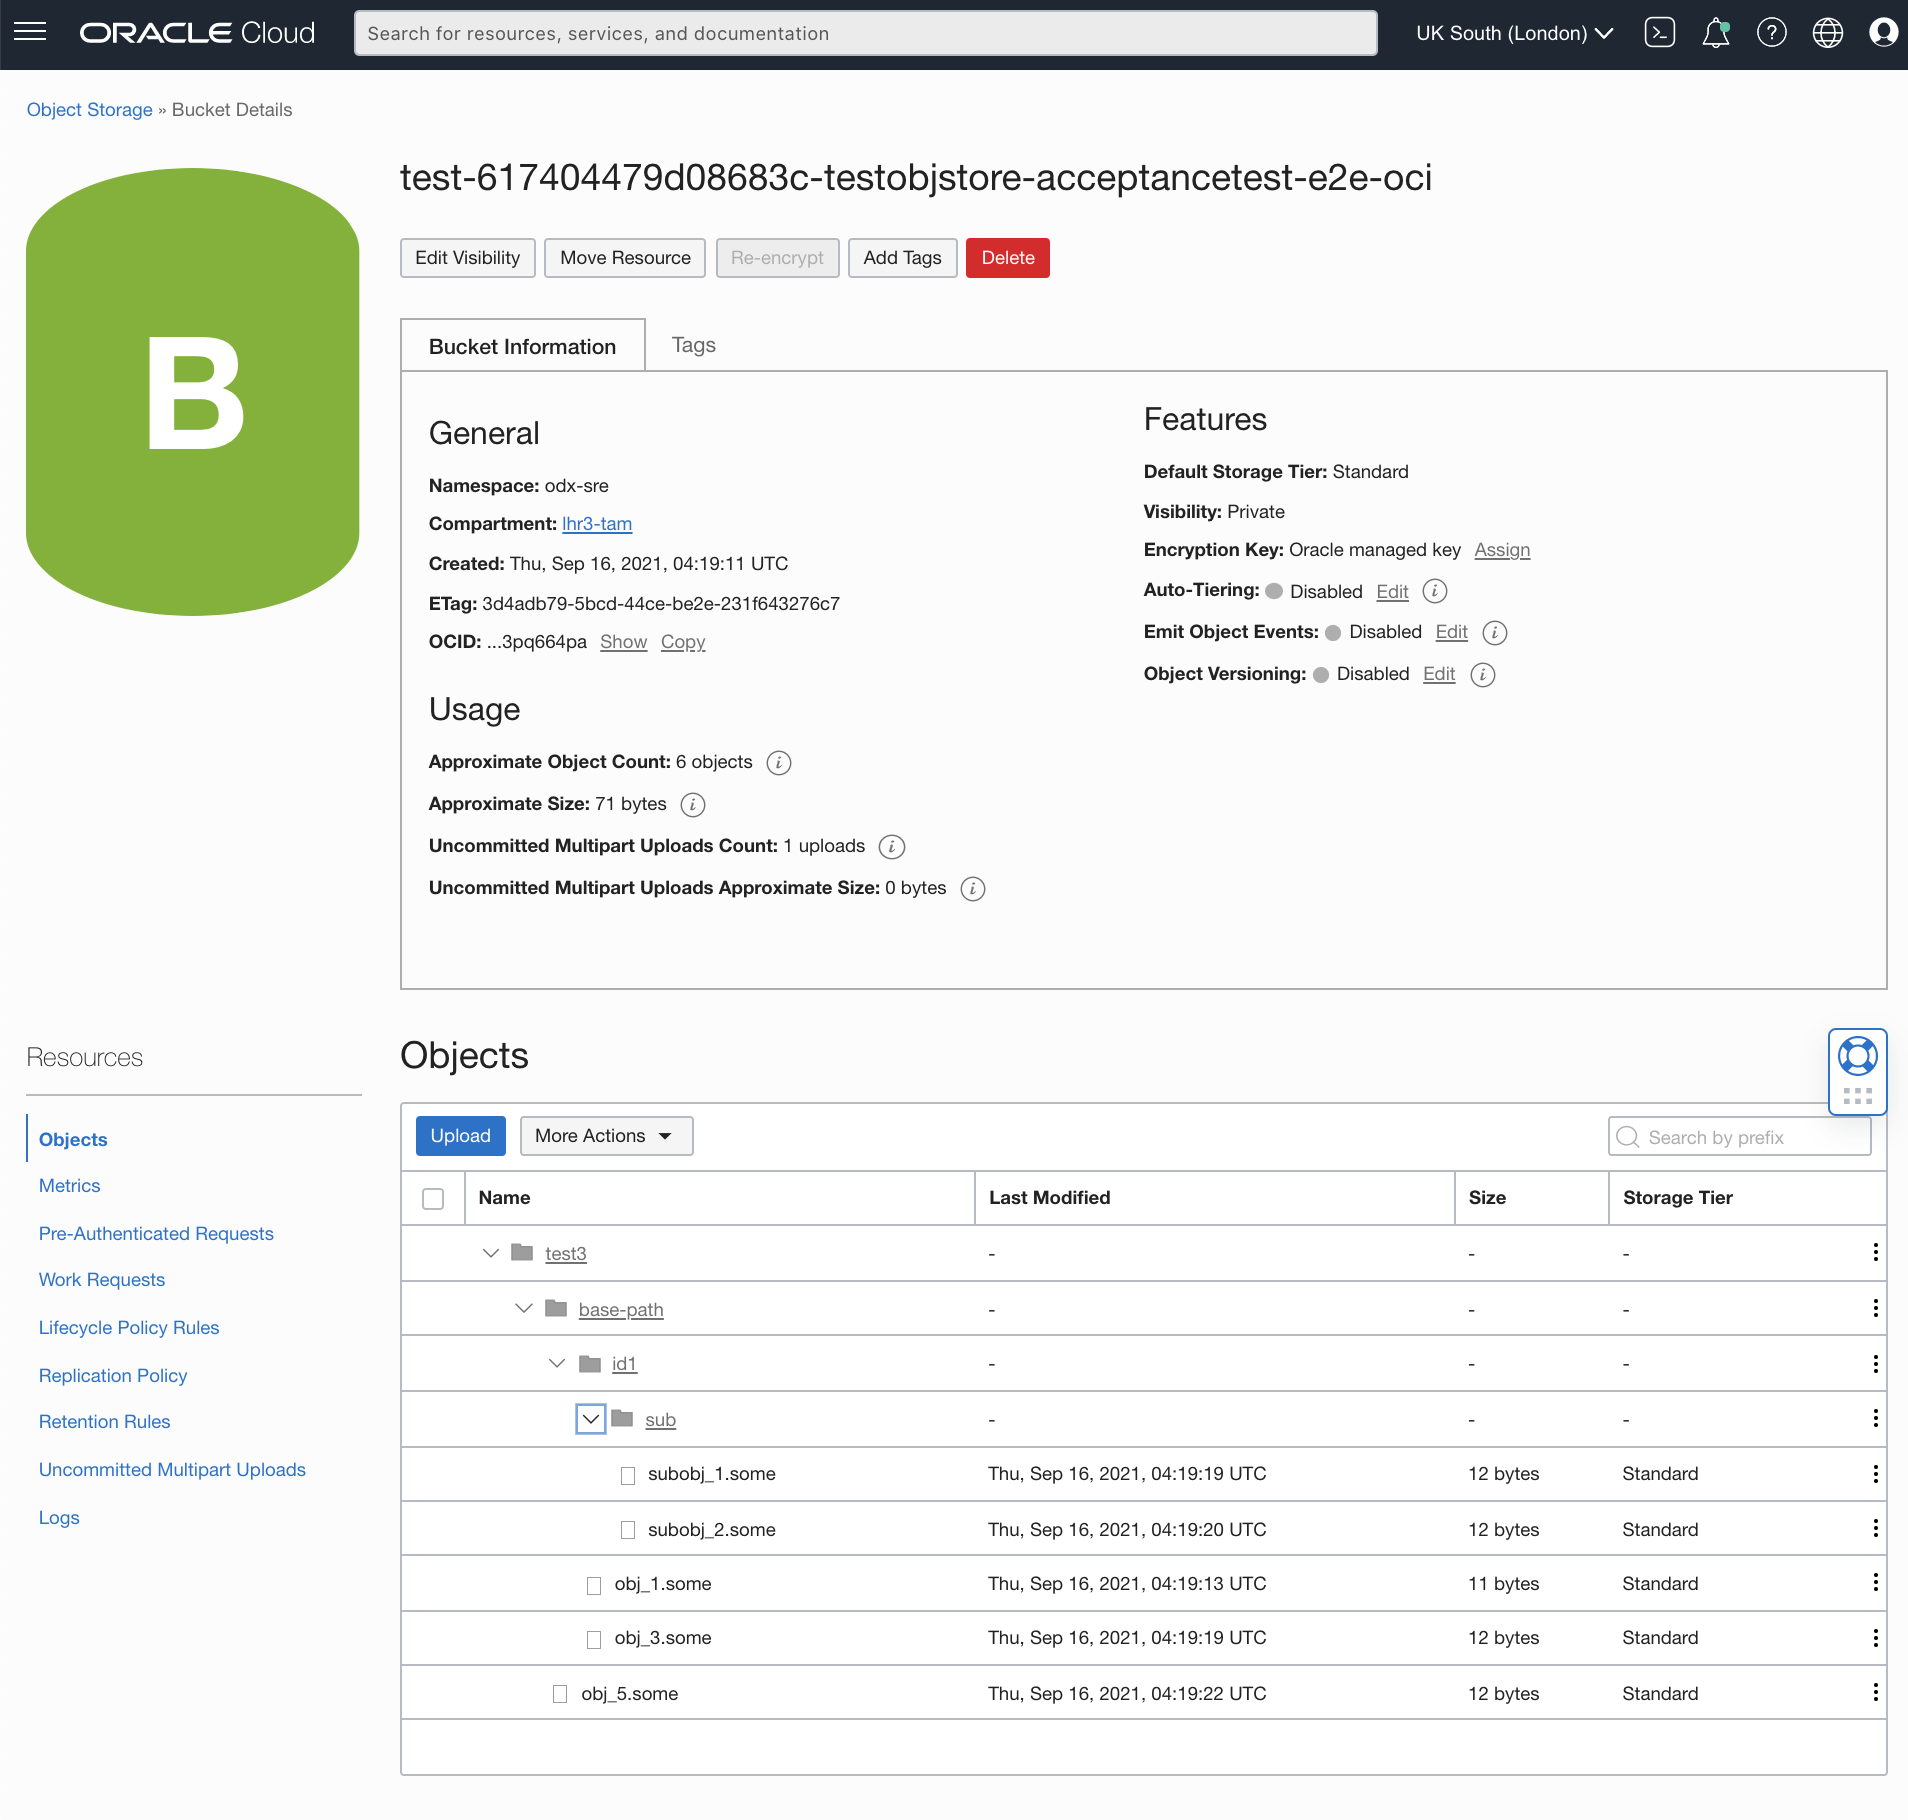Open the Cloud Shell developer tools icon

point(1660,33)
